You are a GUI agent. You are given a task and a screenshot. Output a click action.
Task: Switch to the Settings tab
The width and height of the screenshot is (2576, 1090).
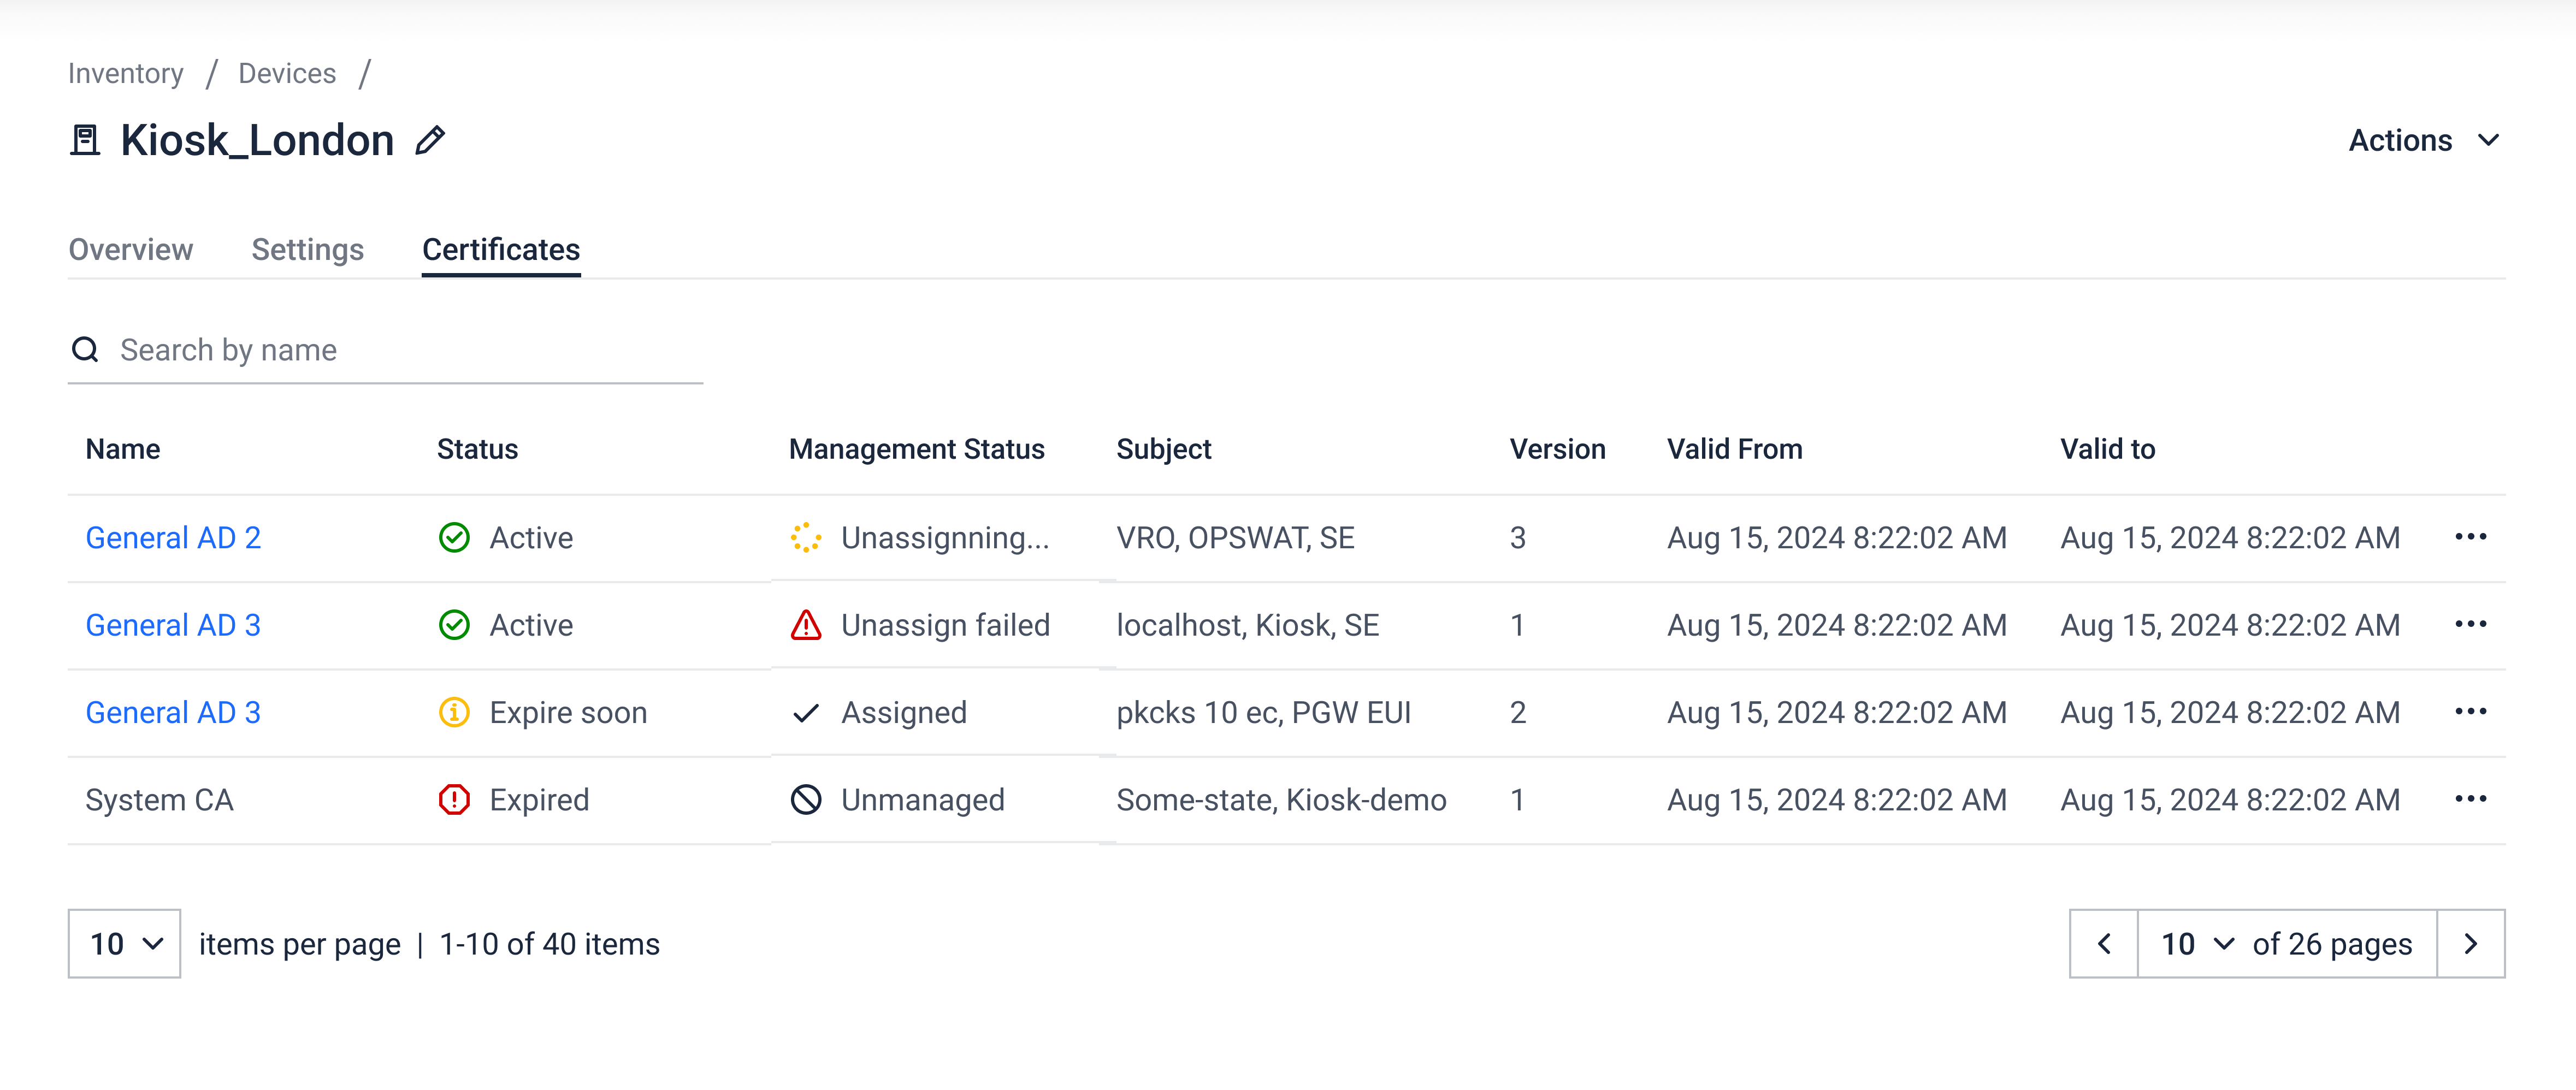tap(307, 250)
